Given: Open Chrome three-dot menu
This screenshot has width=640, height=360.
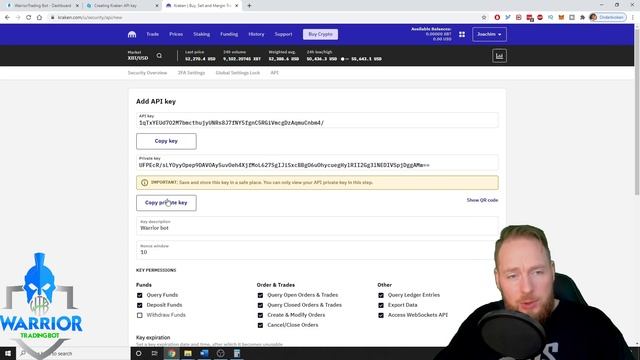Looking at the screenshot, I should 633,18.
